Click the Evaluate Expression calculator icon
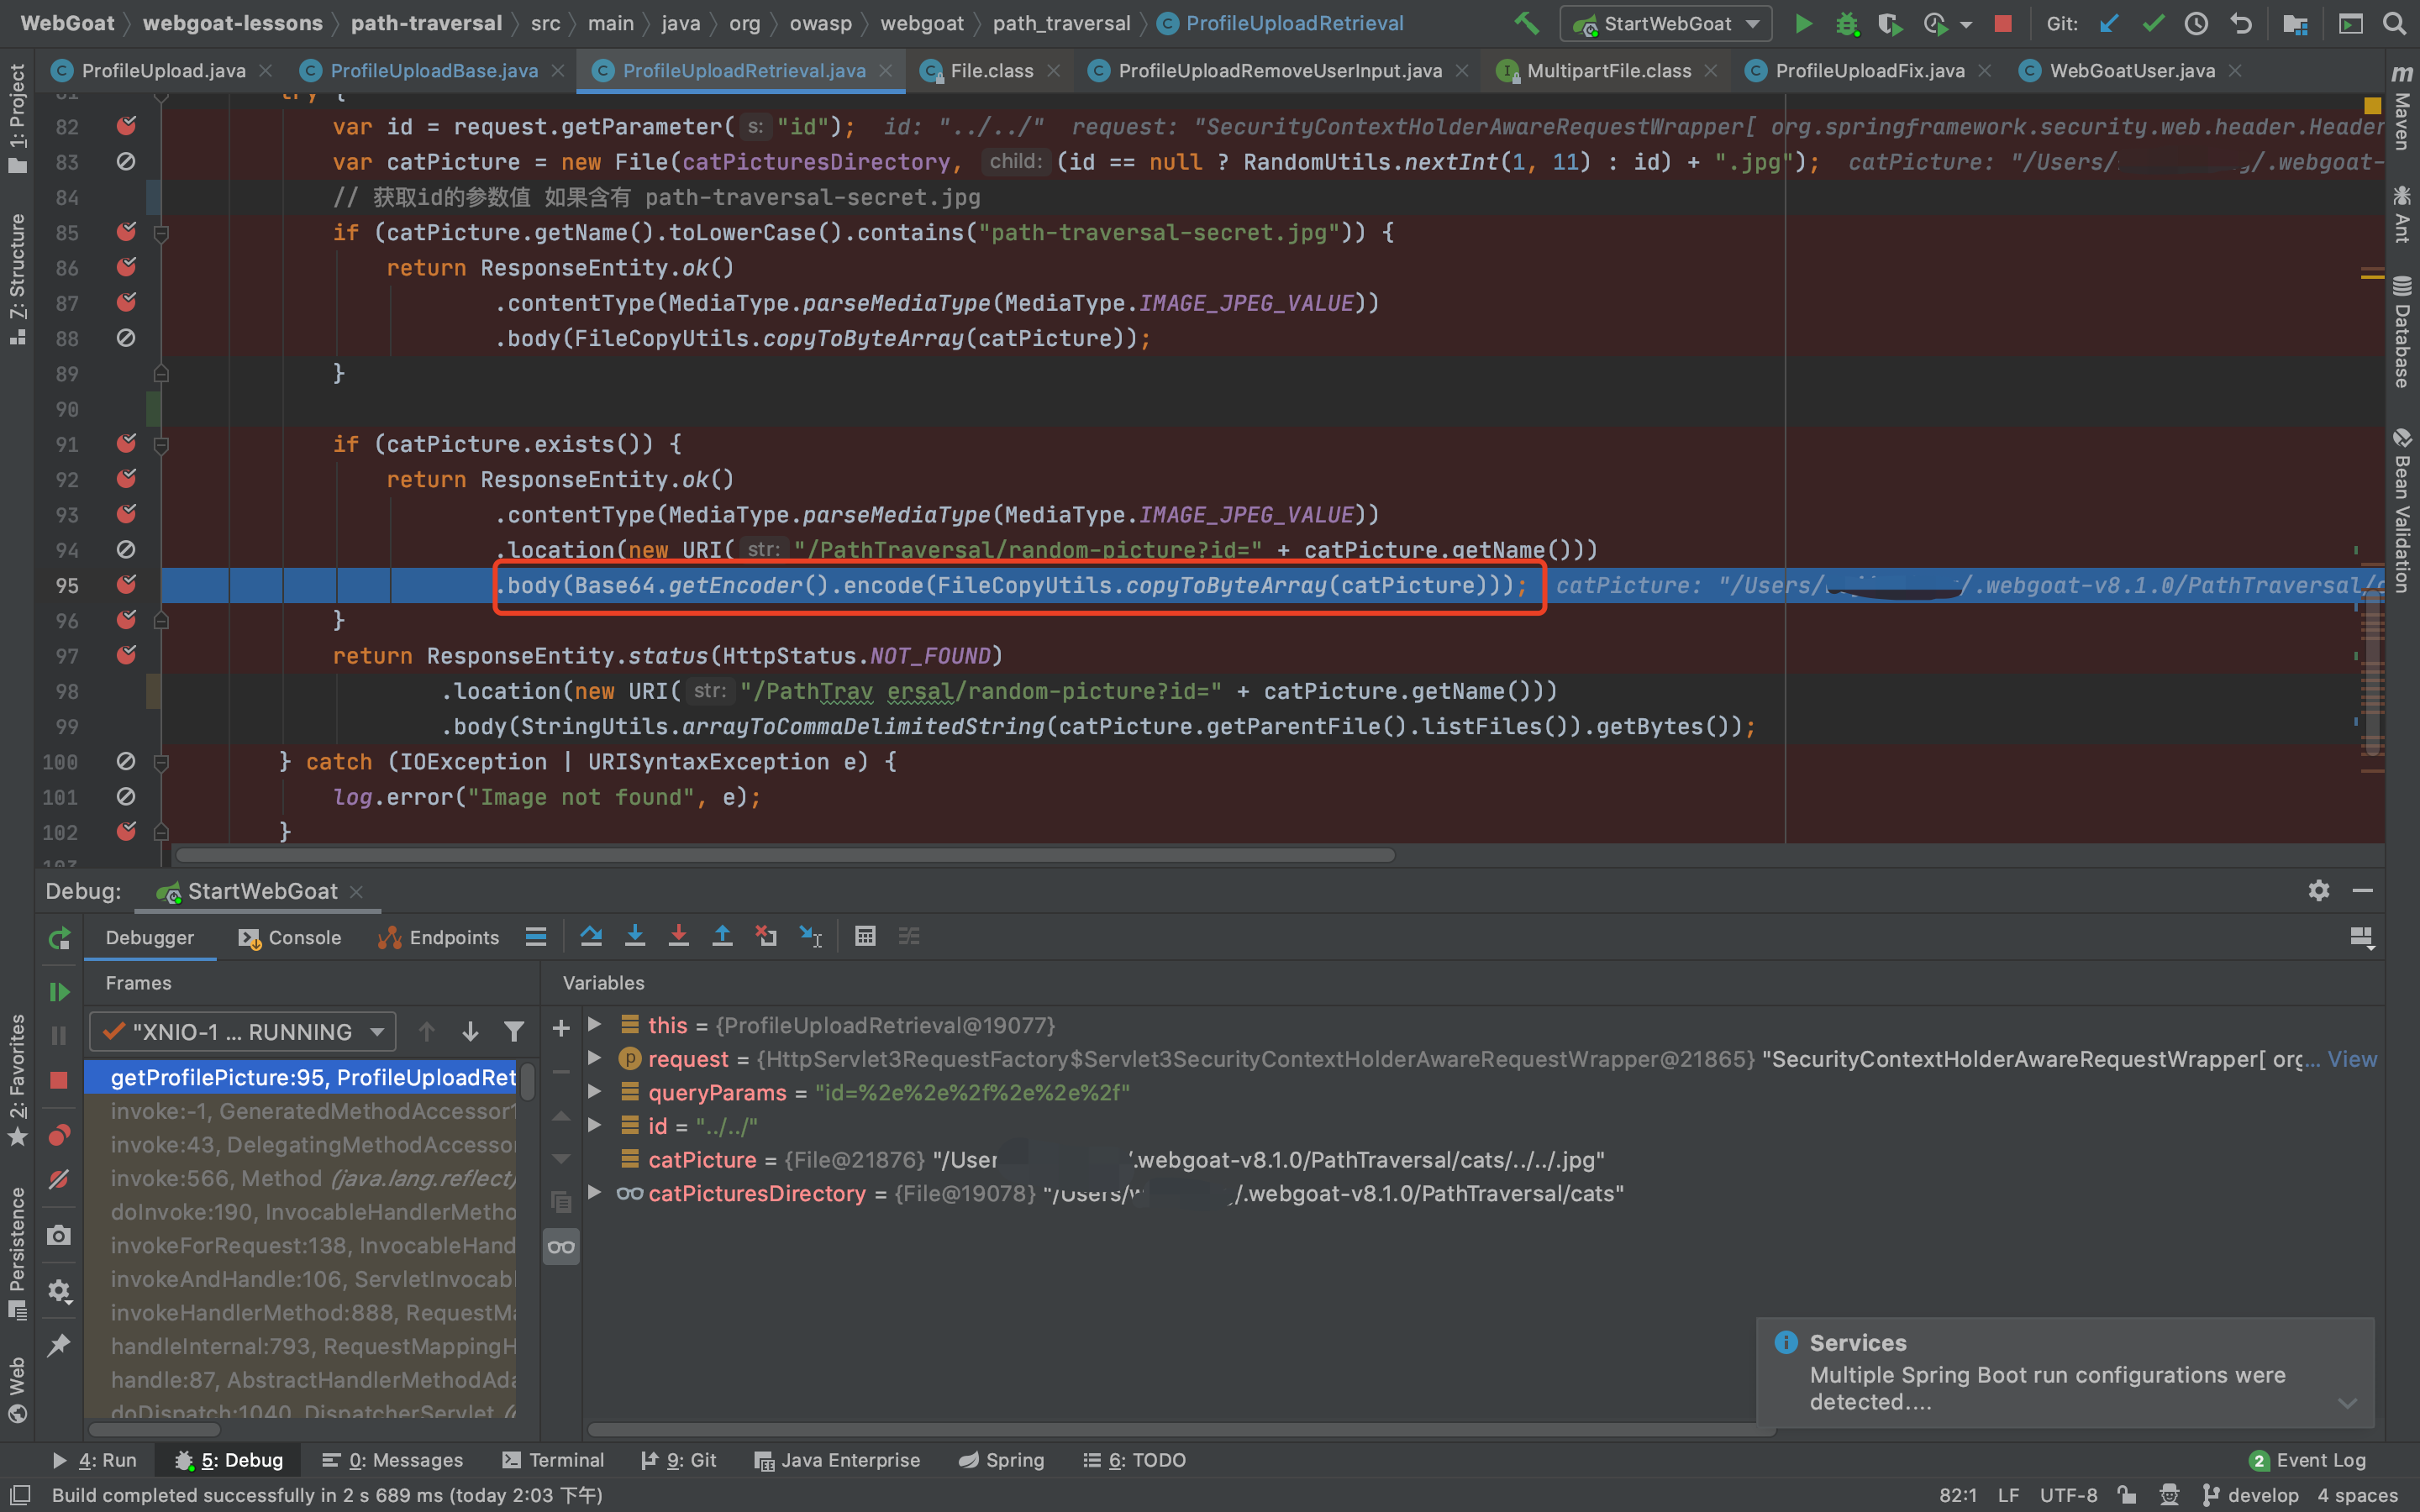2420x1512 pixels. coord(865,937)
